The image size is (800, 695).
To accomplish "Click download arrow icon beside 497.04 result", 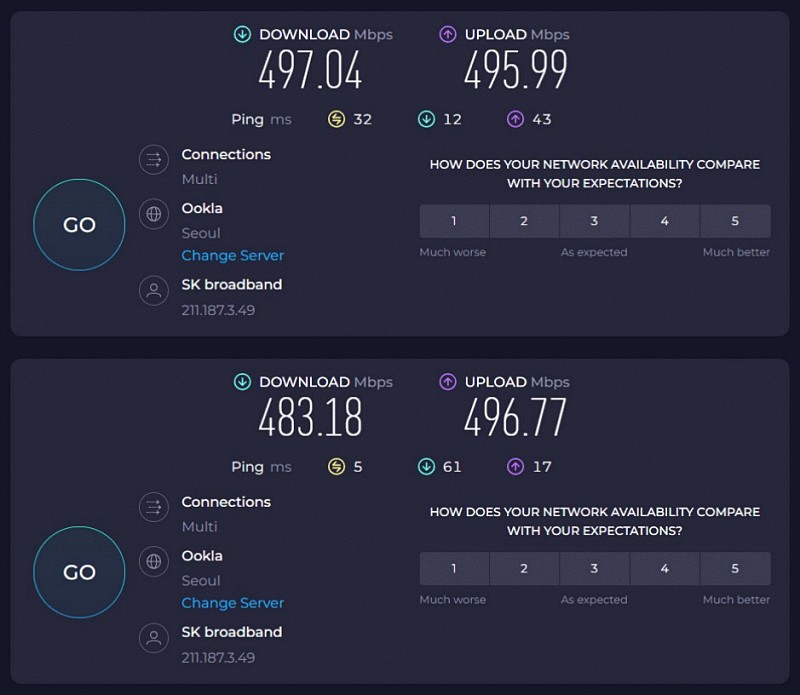I will point(242,35).
